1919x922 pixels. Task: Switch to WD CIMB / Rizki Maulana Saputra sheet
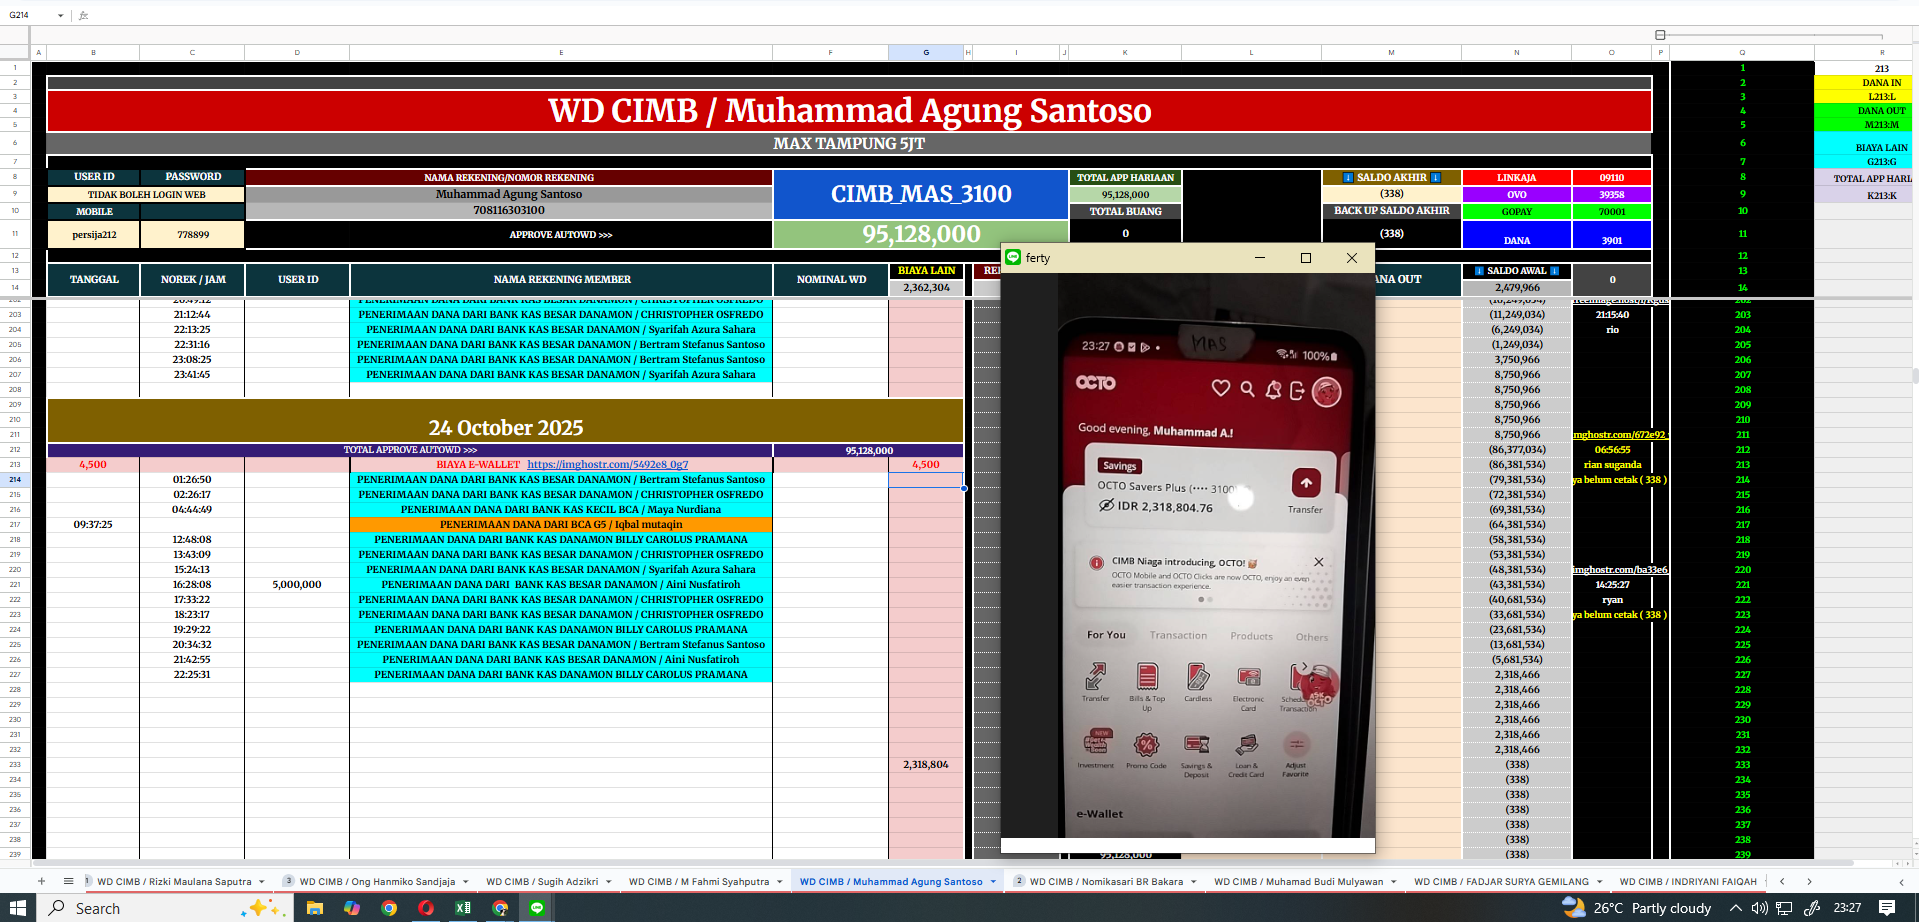174,882
